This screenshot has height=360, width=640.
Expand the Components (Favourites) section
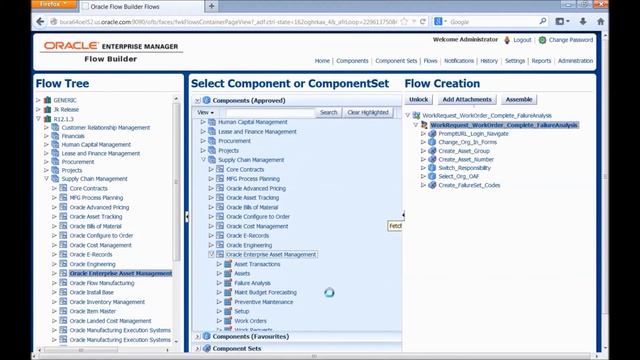pos(197,336)
